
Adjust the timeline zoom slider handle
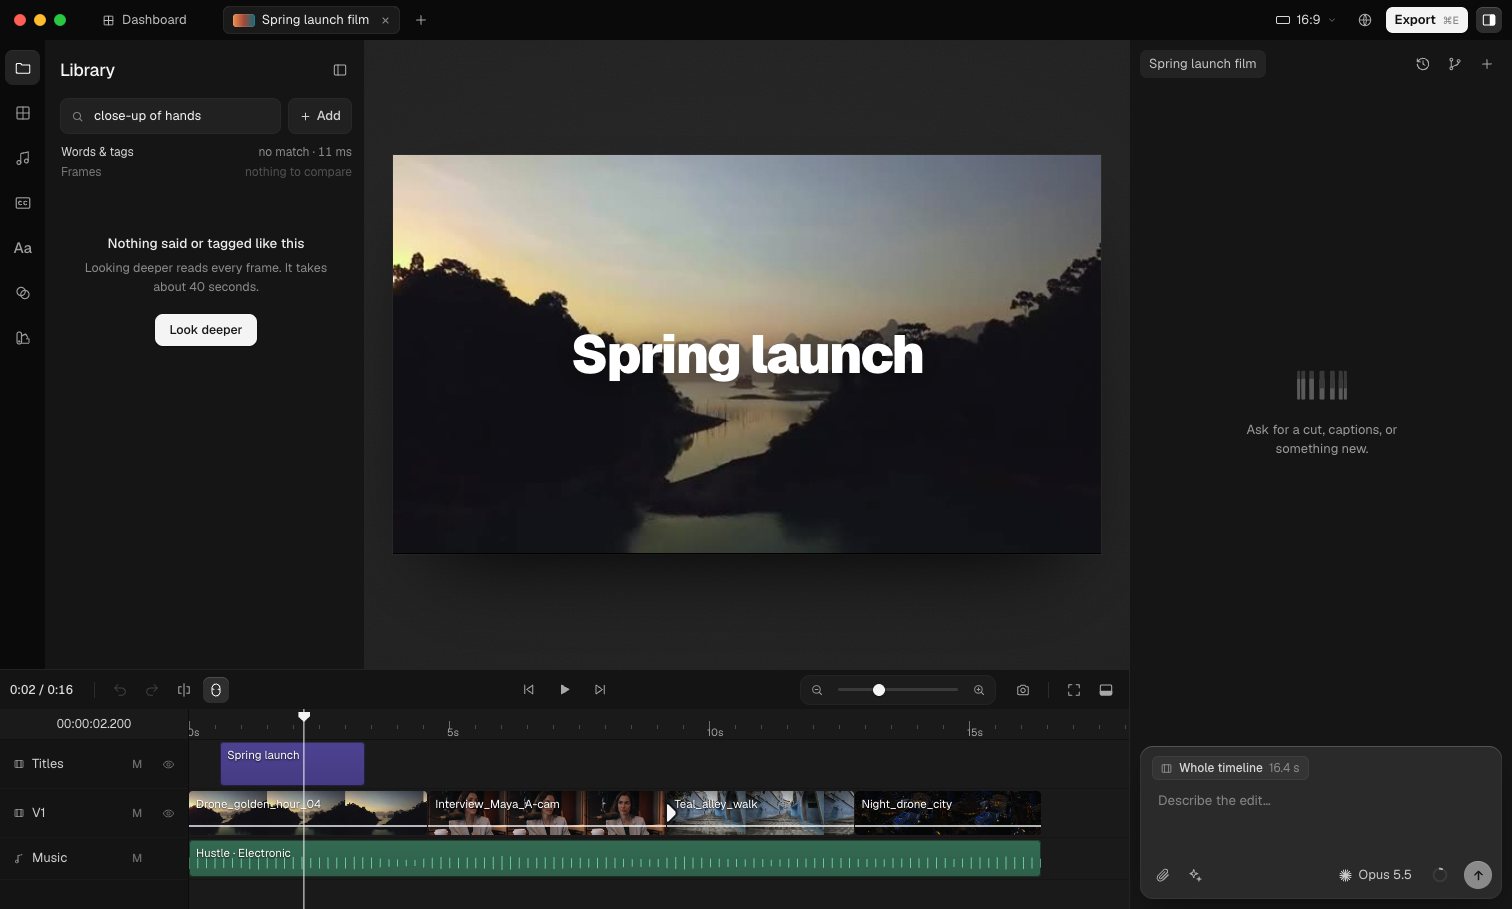879,690
